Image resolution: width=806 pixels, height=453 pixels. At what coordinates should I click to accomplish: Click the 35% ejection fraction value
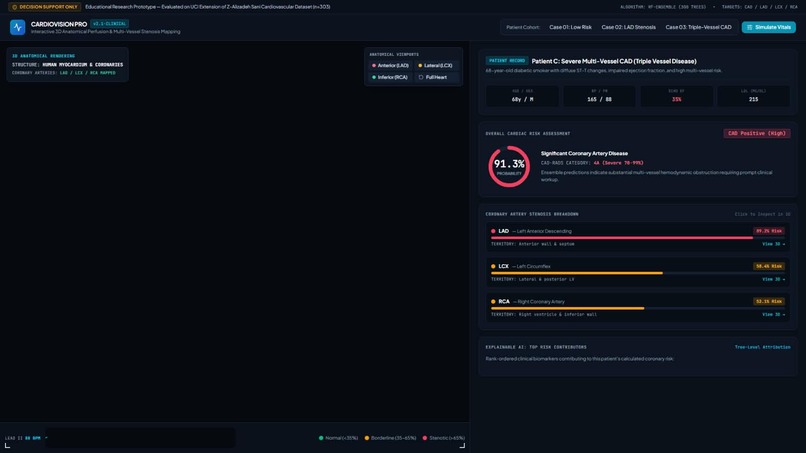tap(676, 99)
